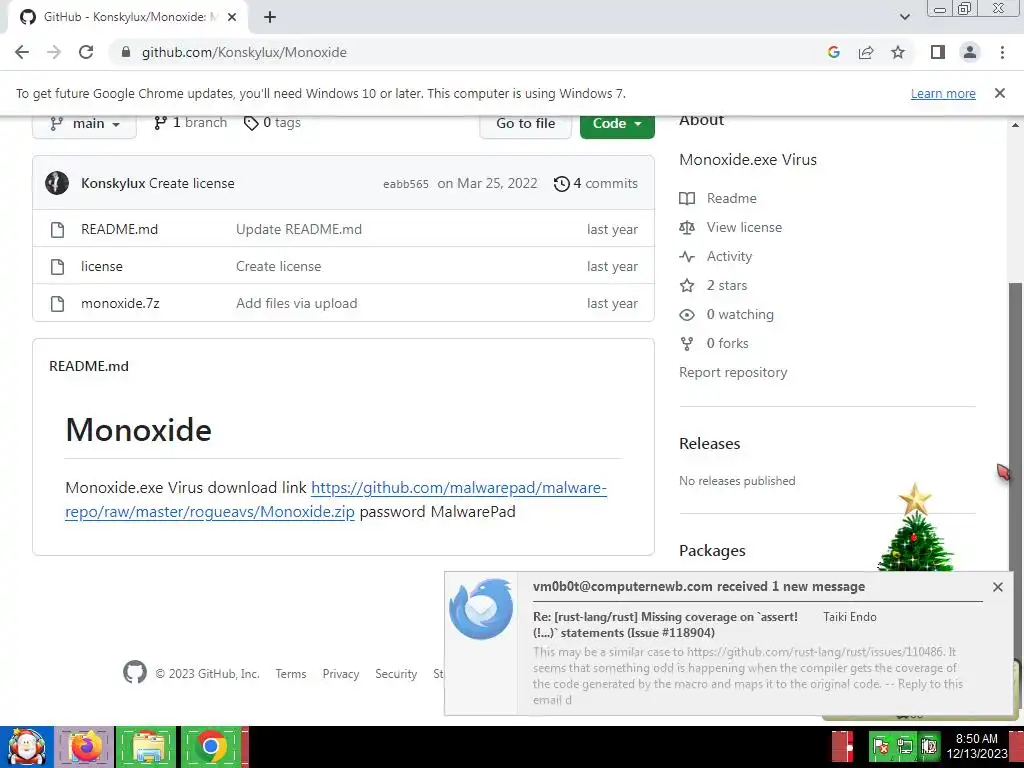
Task: View the 4 commits history
Action: coord(596,184)
